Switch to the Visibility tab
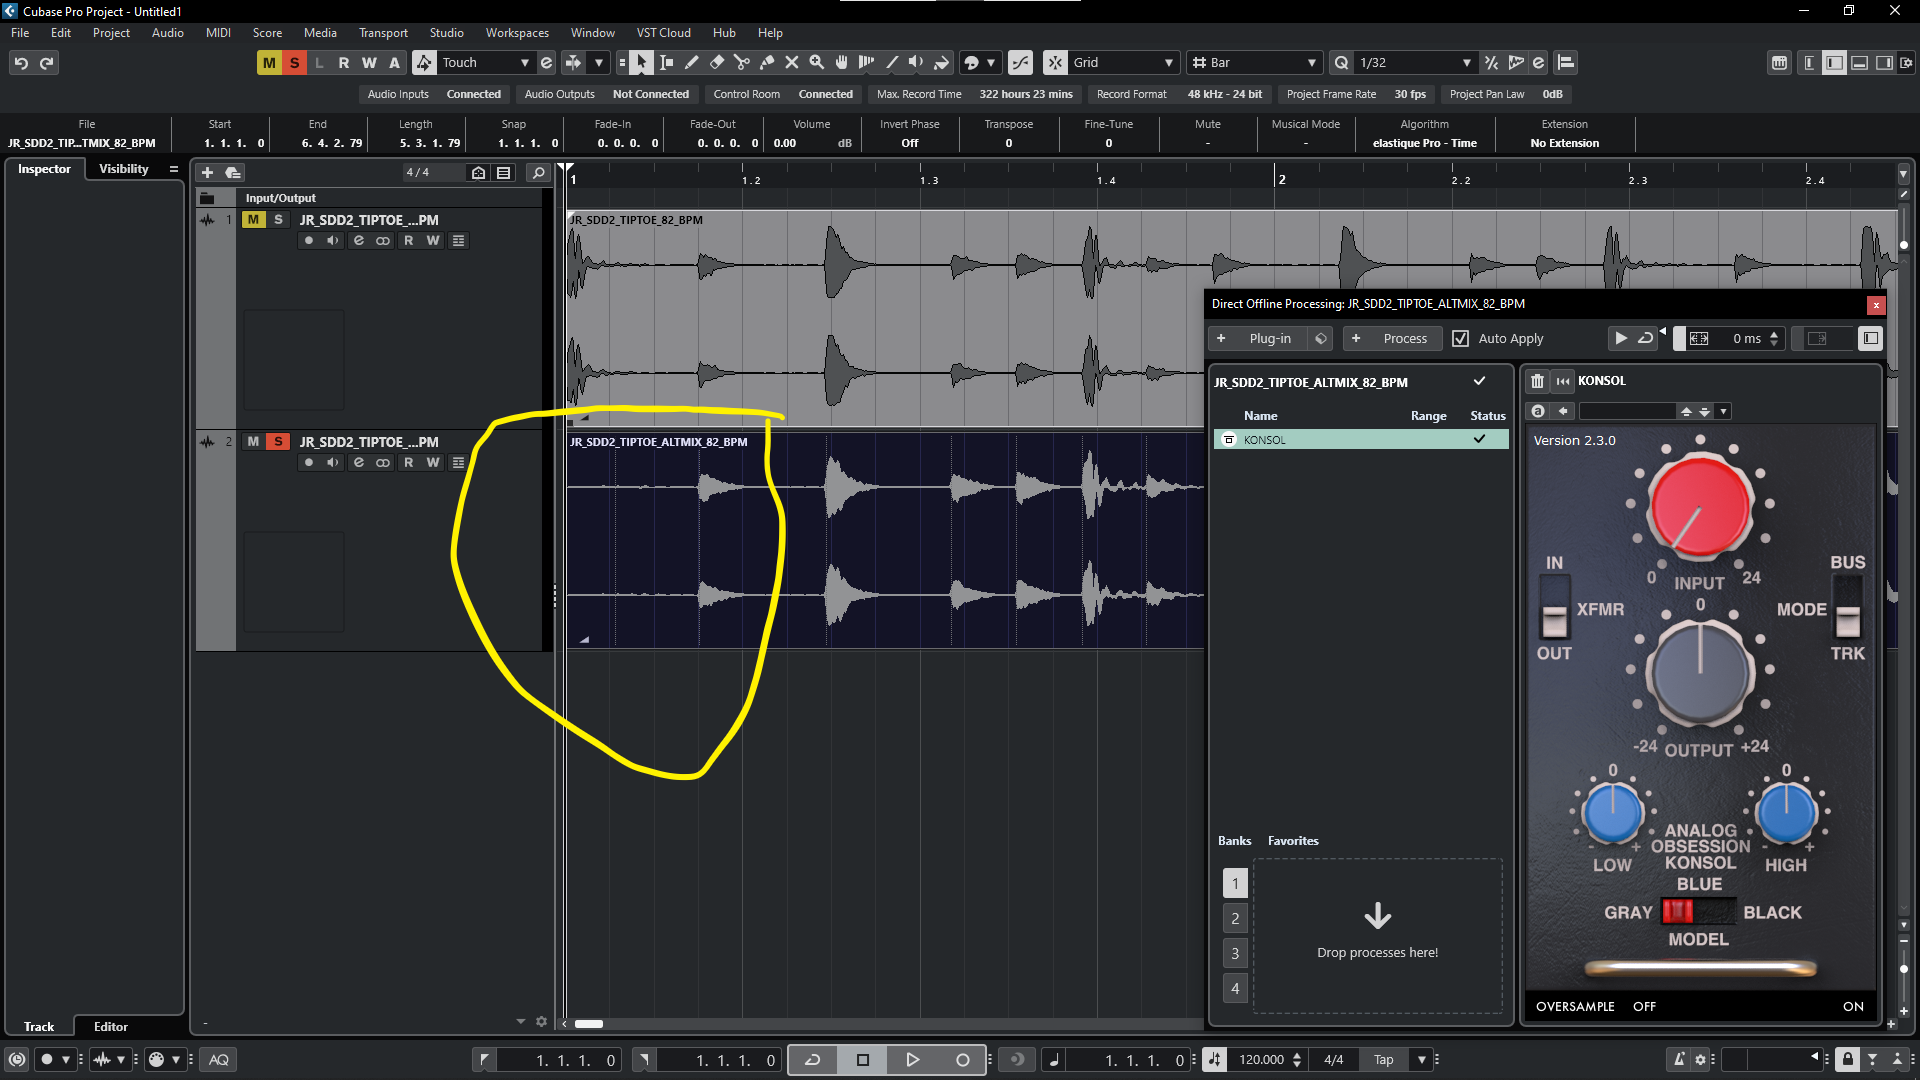1920x1080 pixels. click(x=123, y=169)
